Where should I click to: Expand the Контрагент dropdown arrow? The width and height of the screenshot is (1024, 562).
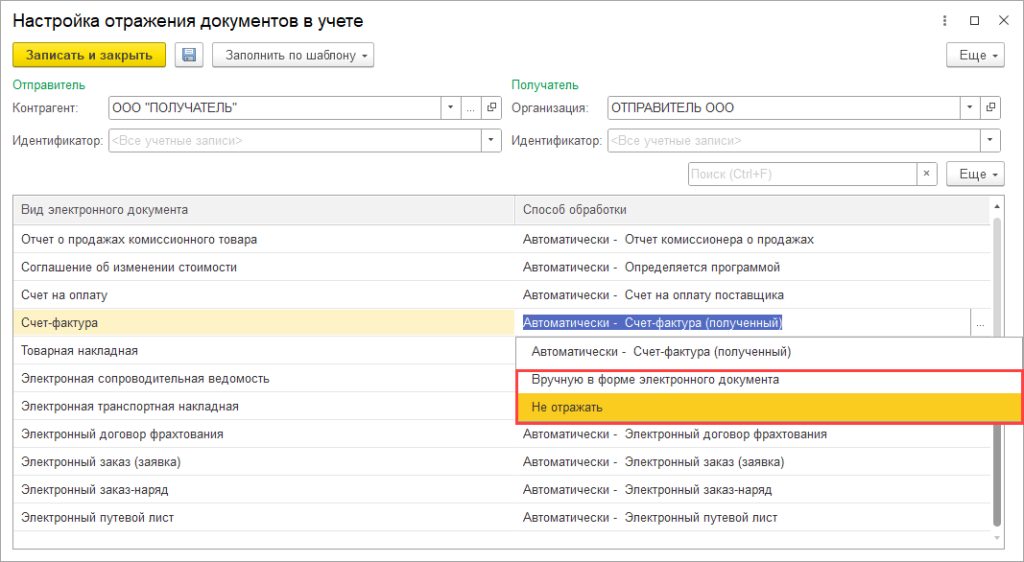click(451, 108)
